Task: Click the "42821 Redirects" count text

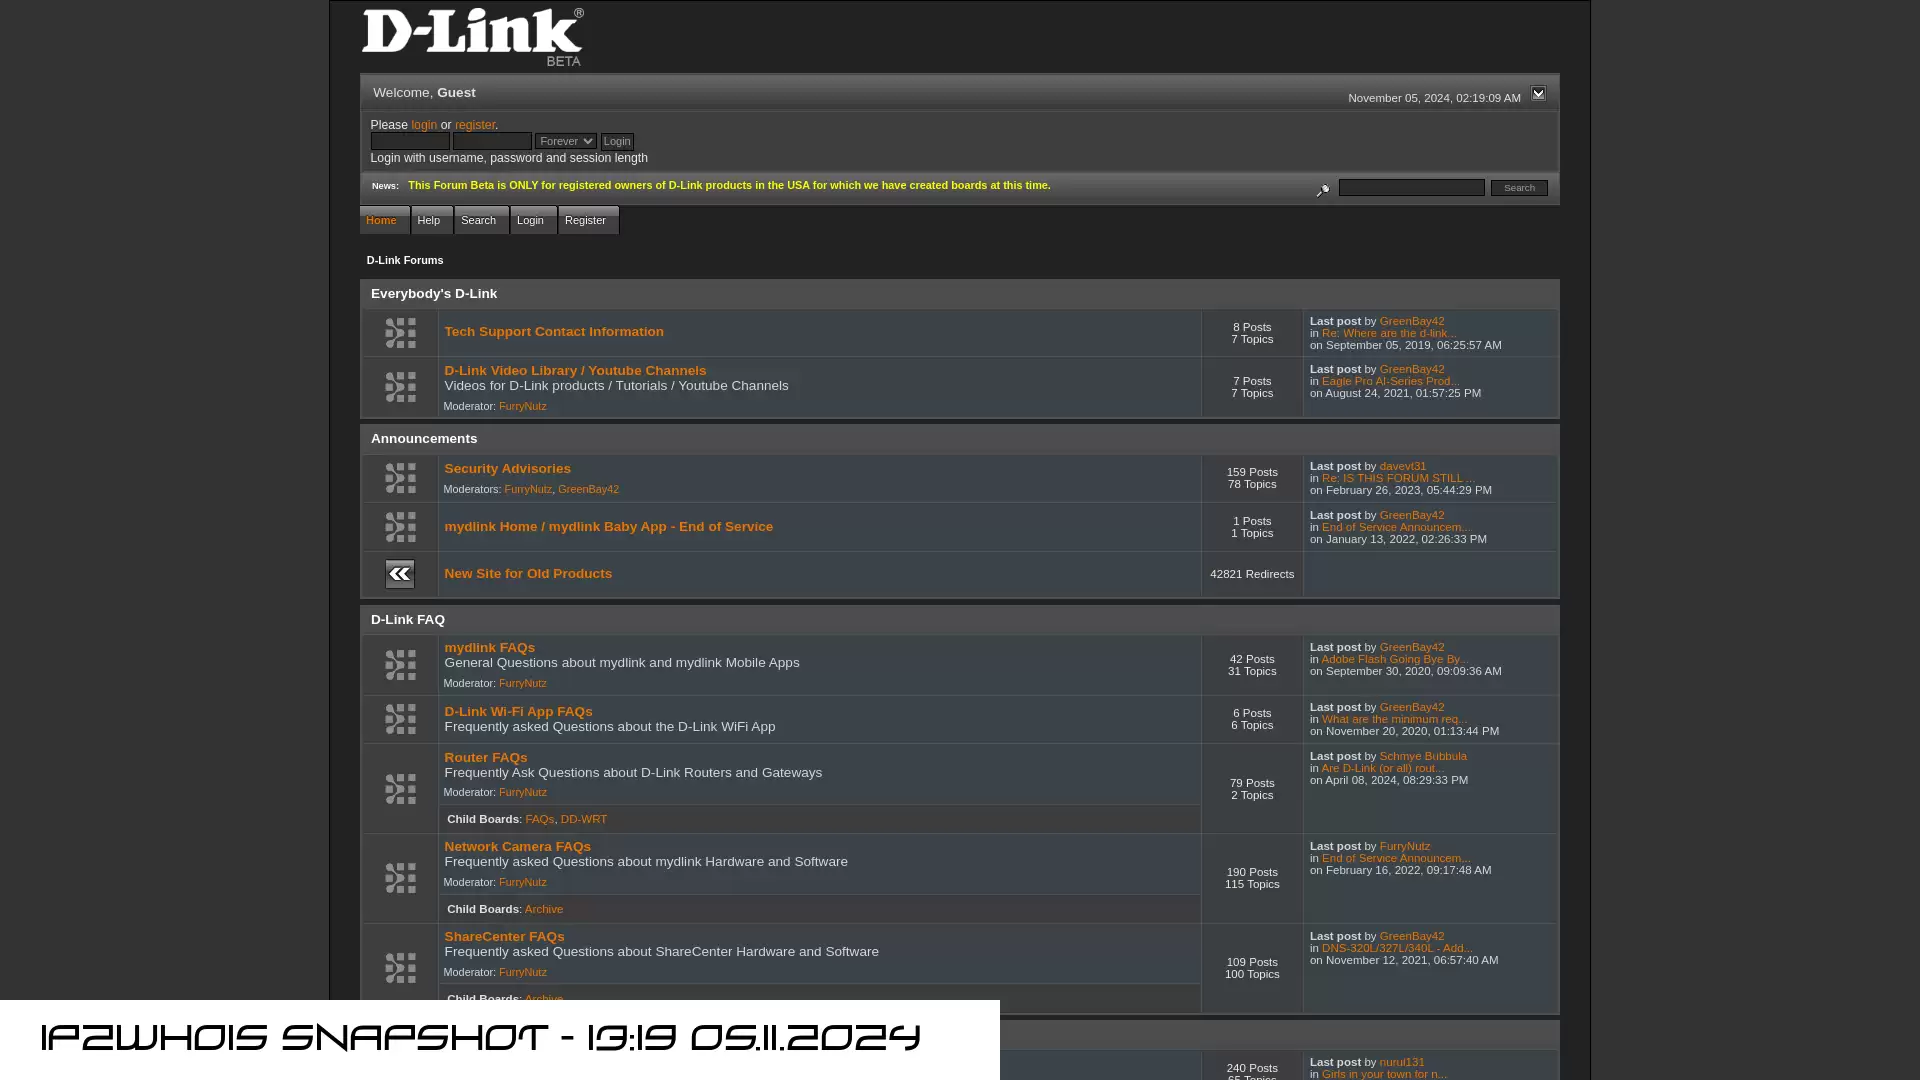Action: pyautogui.click(x=1252, y=574)
